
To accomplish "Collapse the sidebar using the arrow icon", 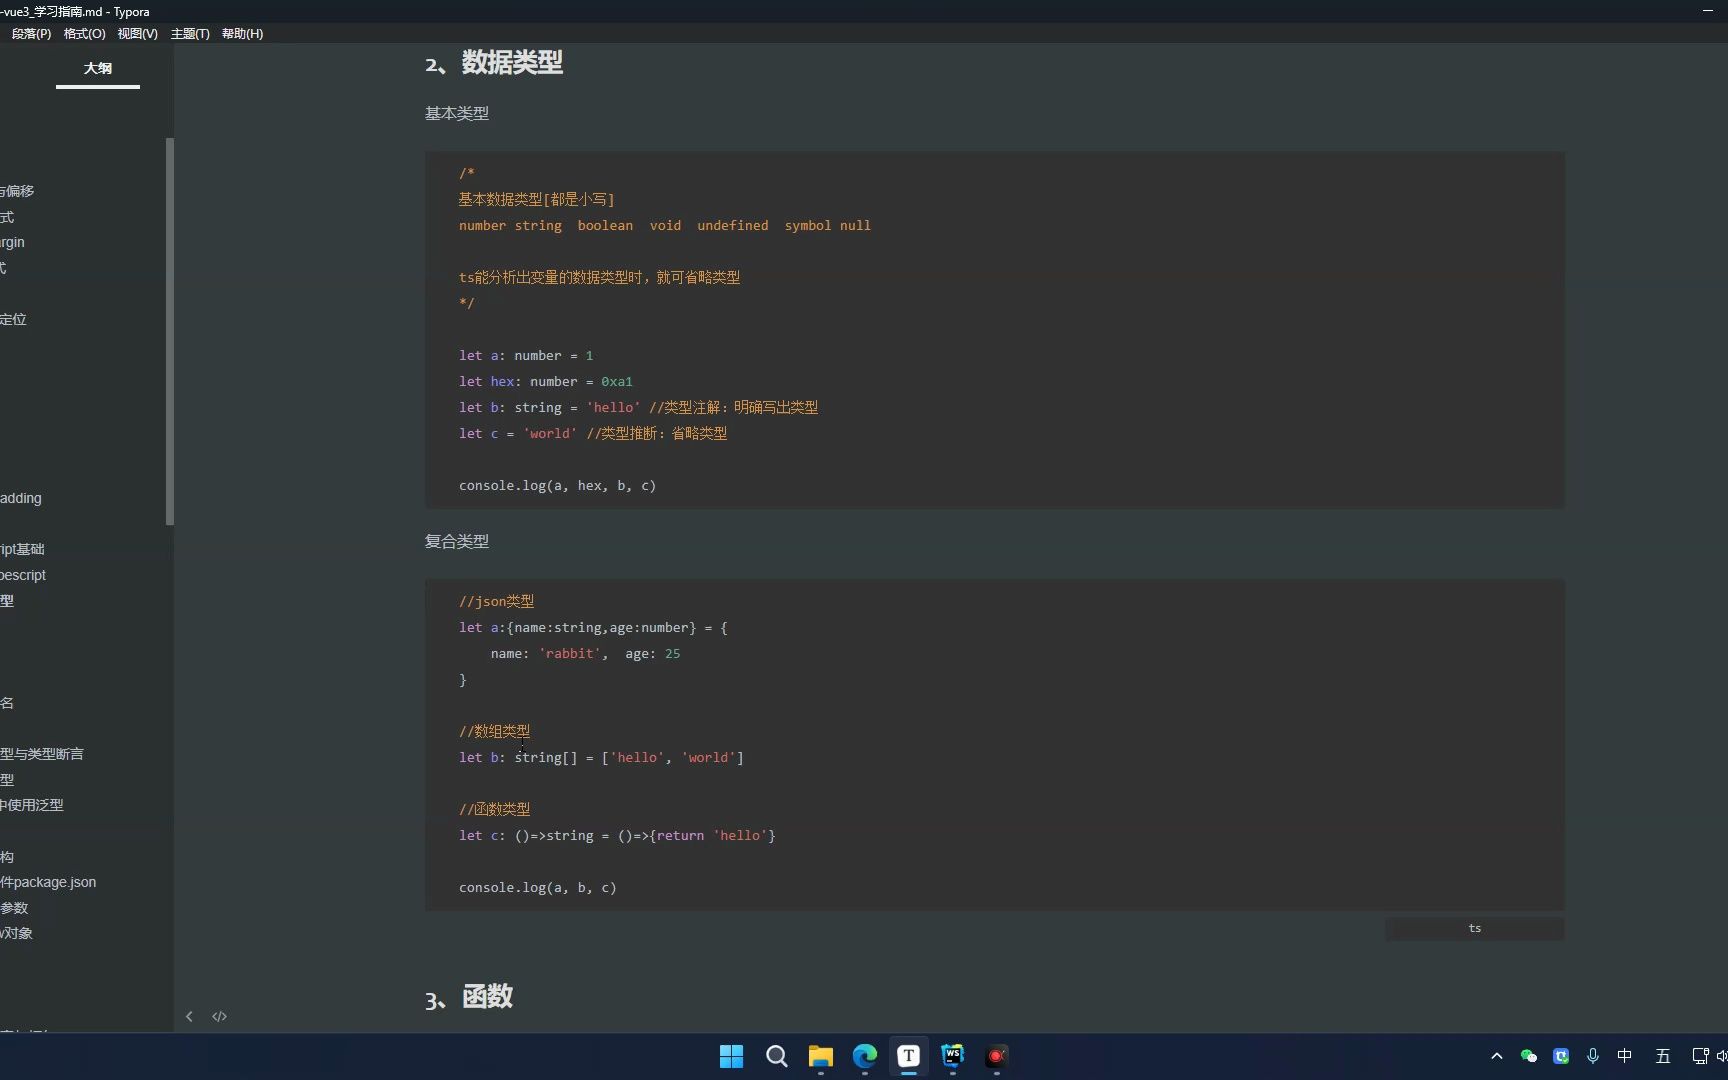I will click(x=189, y=1016).
